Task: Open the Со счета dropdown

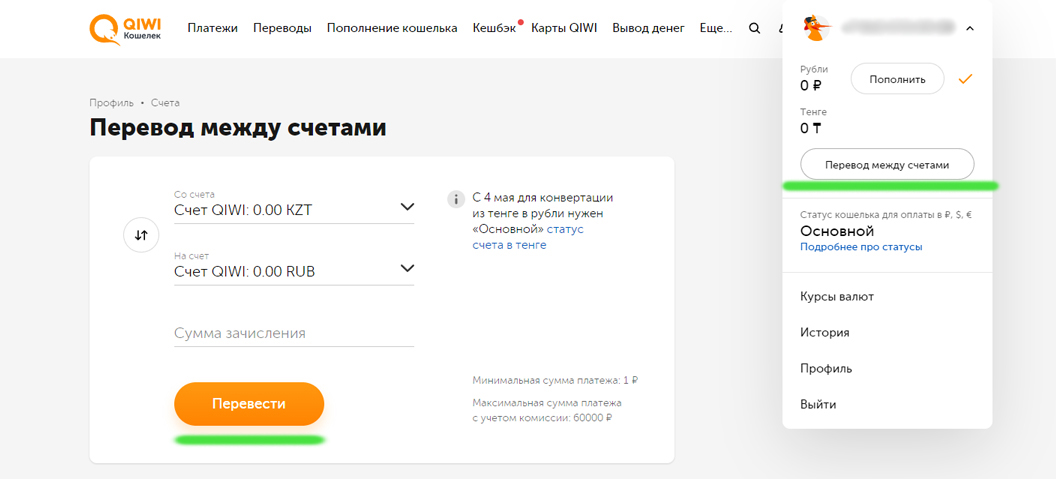Action: click(x=294, y=207)
